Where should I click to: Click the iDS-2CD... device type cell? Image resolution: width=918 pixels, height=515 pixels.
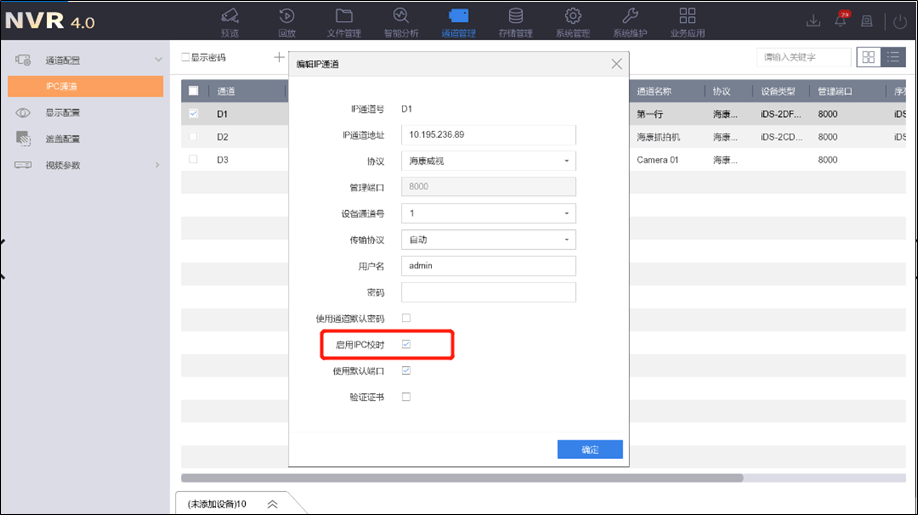tap(782, 137)
